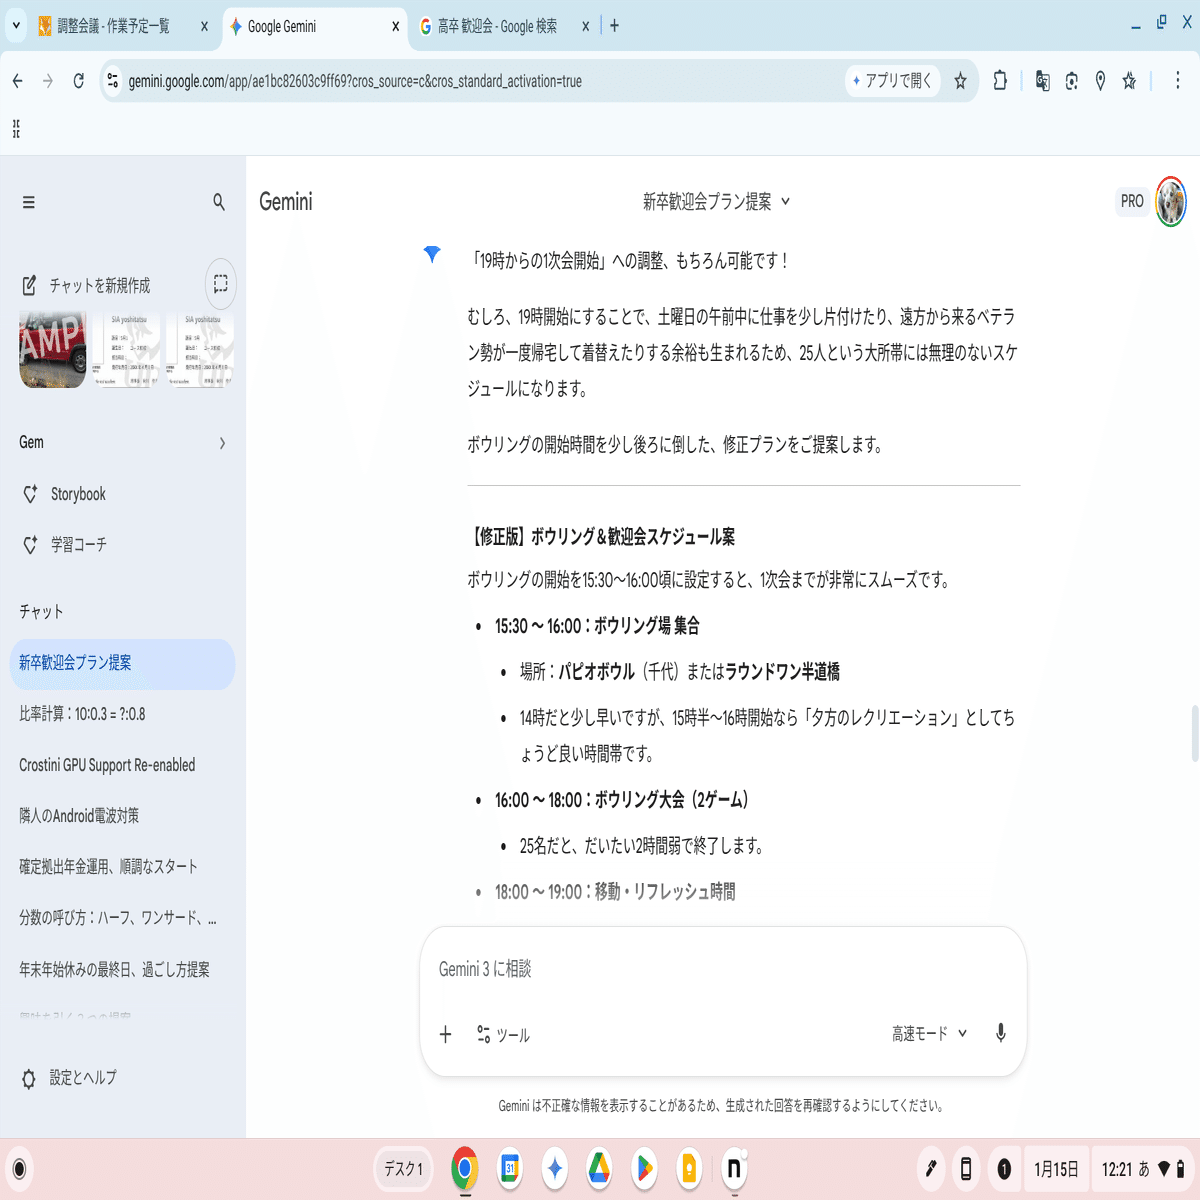Activate the microphone for voice input

1000,1034
